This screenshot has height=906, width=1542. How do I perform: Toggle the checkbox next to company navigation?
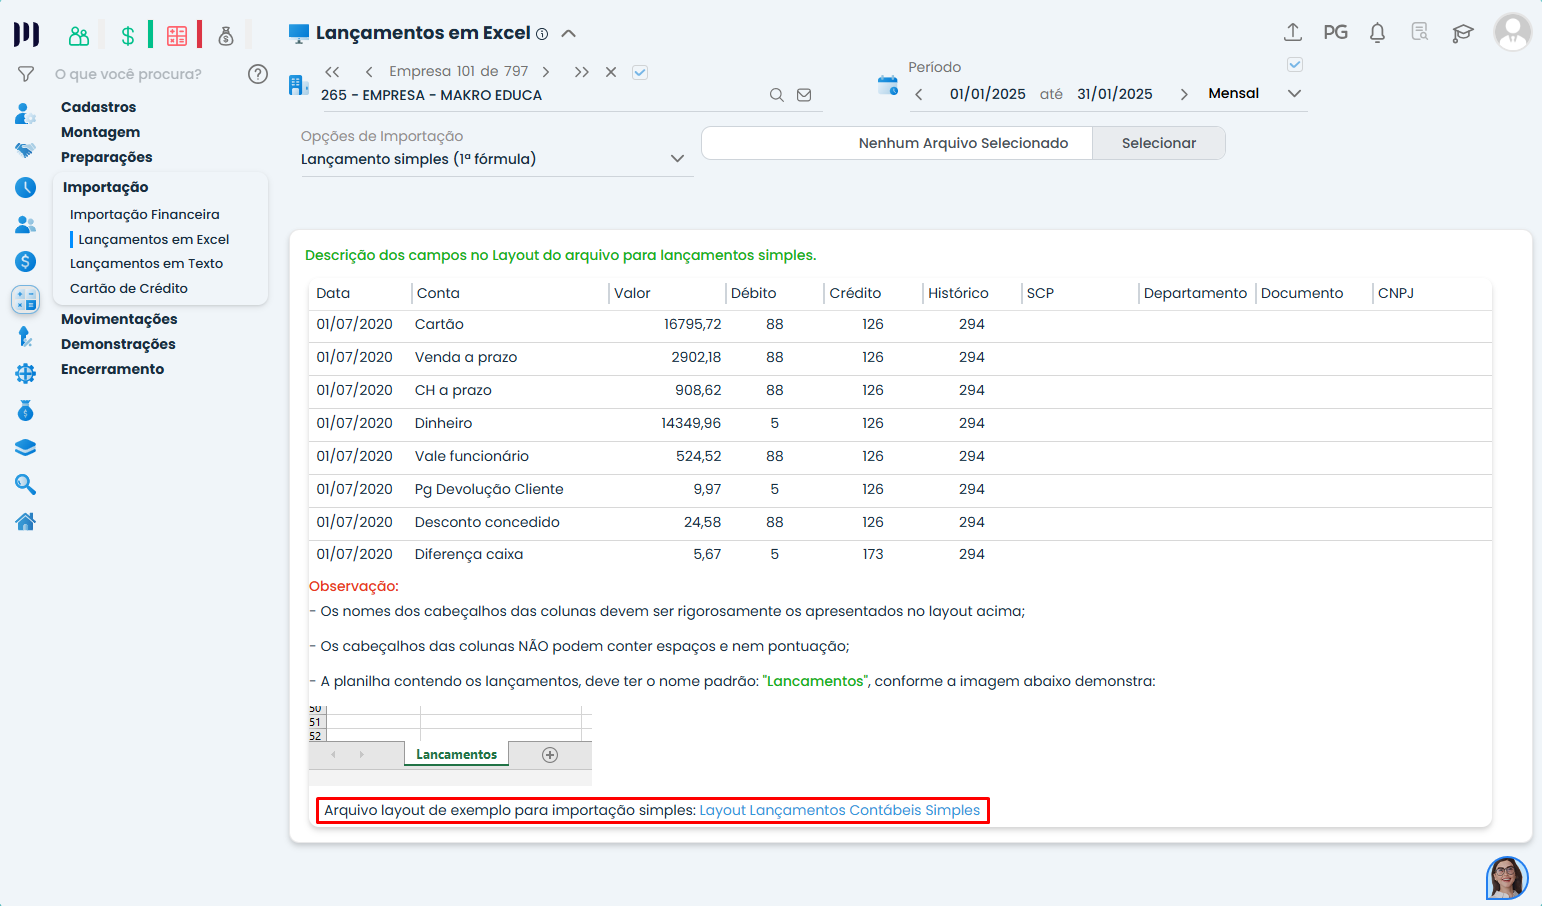pyautogui.click(x=640, y=72)
